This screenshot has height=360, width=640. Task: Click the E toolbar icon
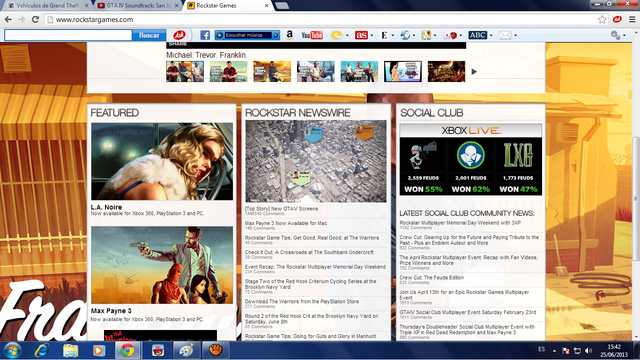[384, 35]
